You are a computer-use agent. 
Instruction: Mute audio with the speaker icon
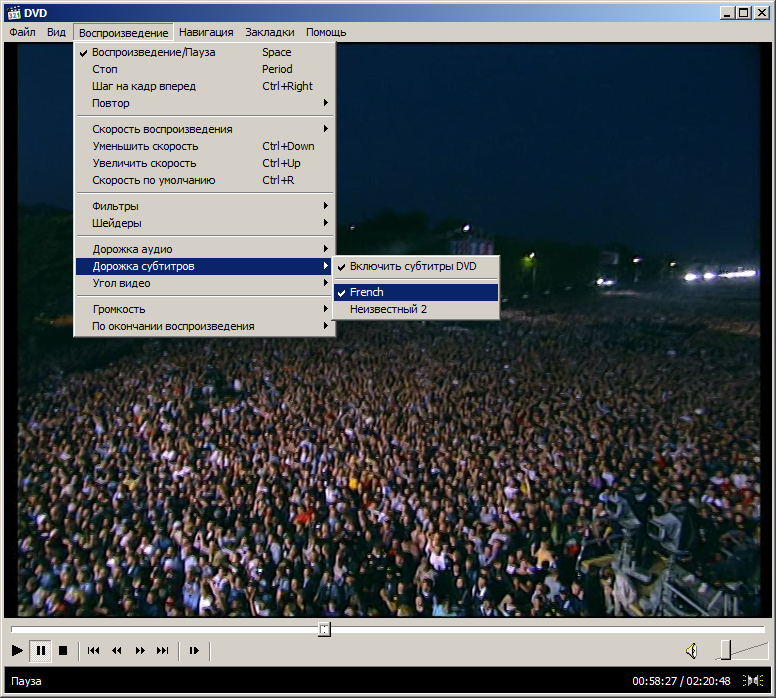tap(691, 651)
